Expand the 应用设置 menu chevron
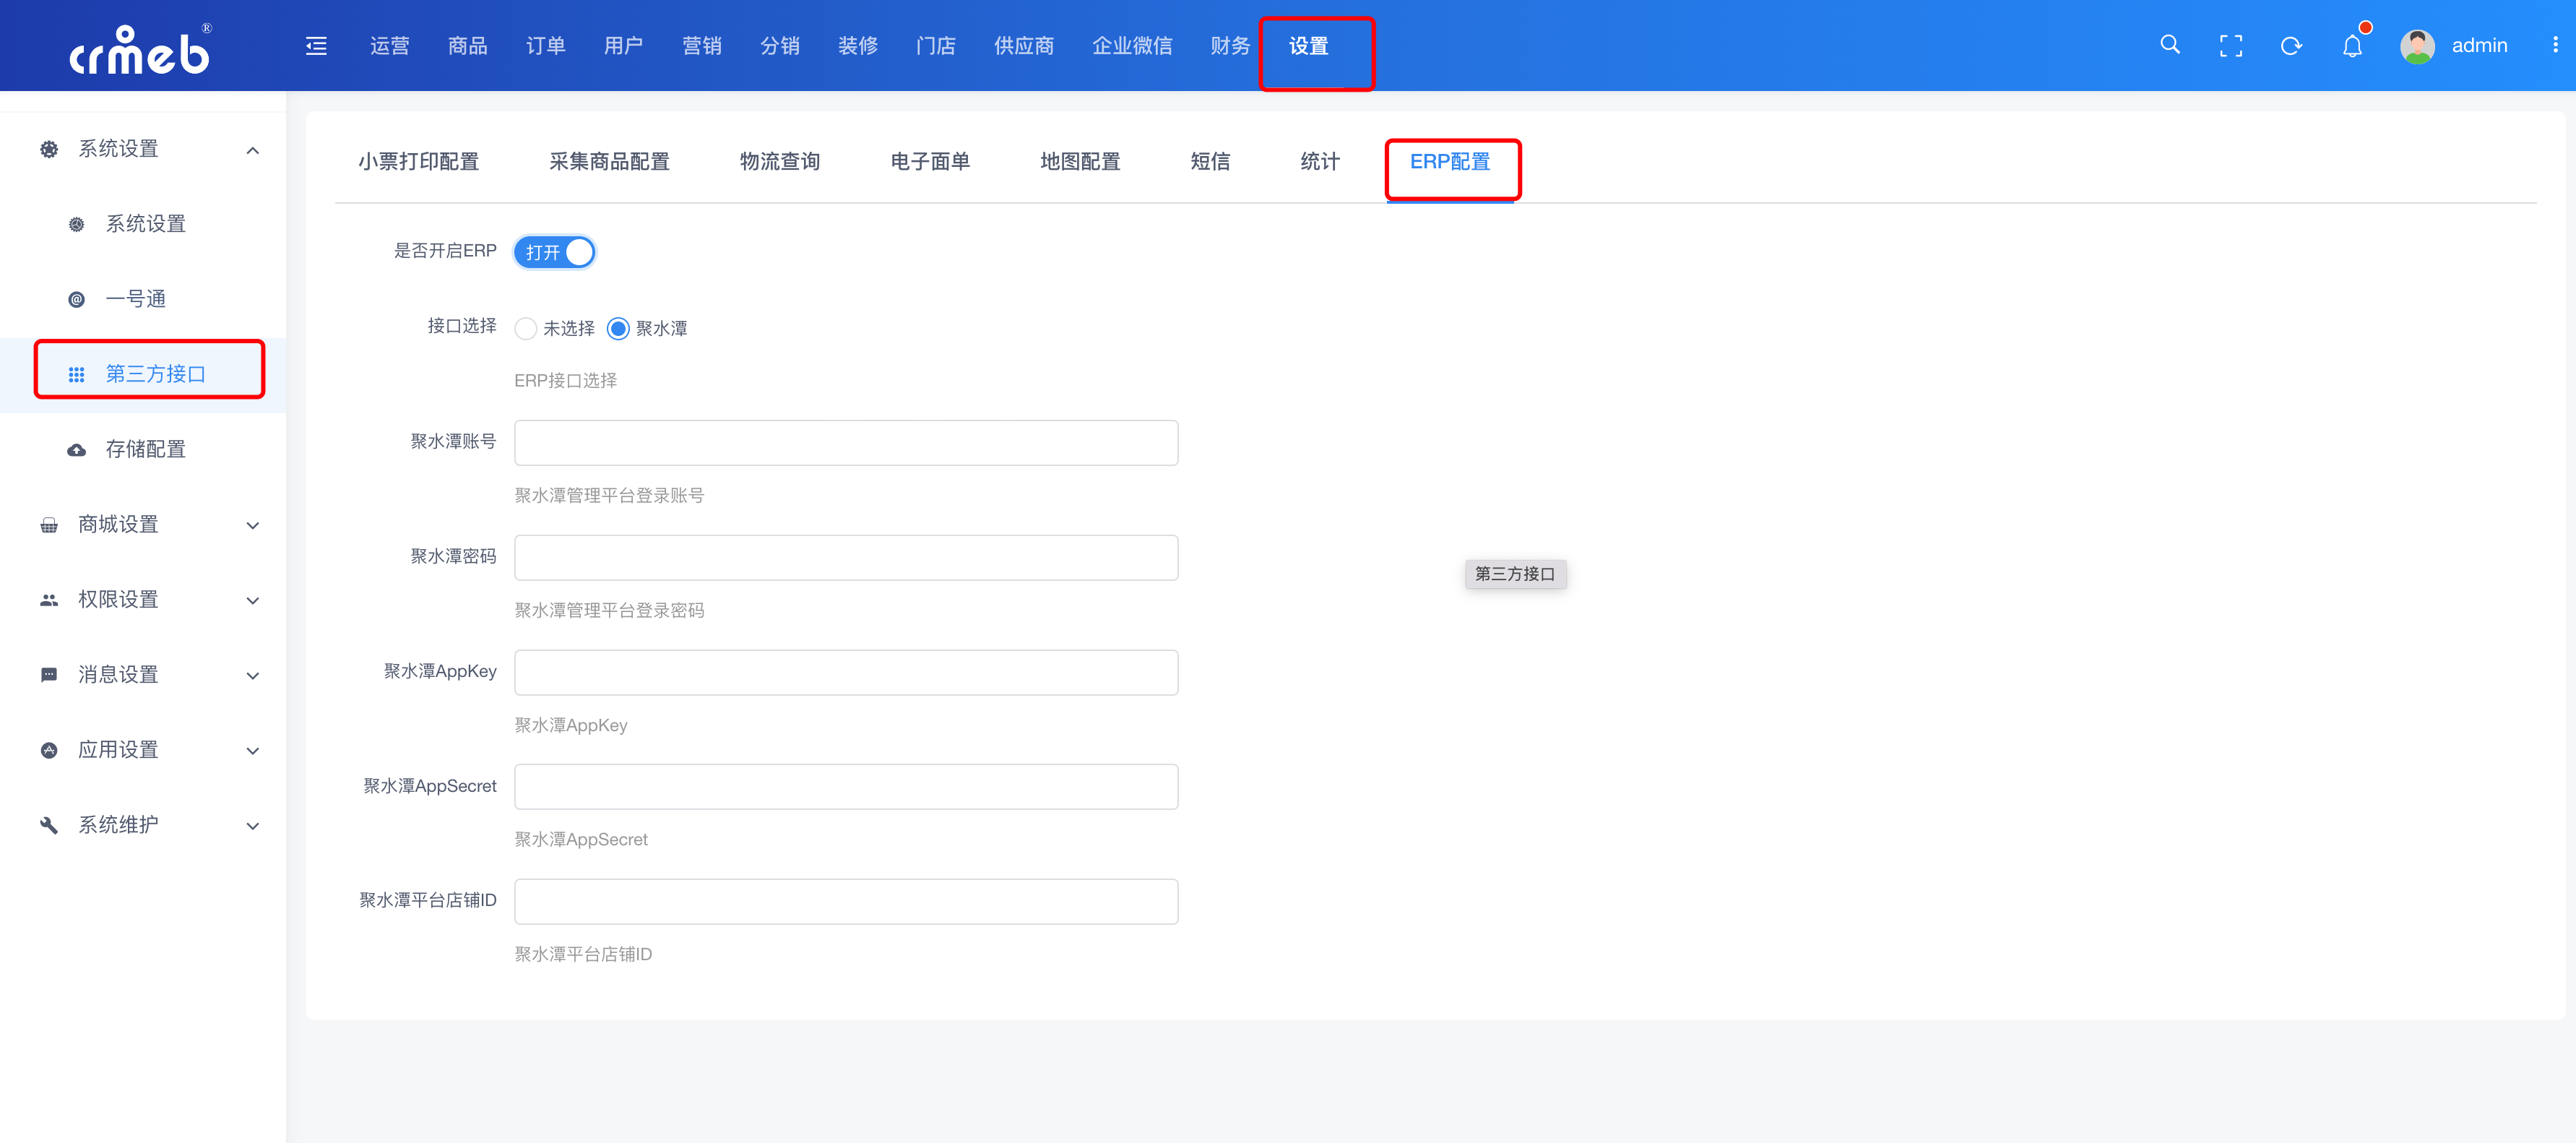The width and height of the screenshot is (2576, 1143). tap(253, 750)
